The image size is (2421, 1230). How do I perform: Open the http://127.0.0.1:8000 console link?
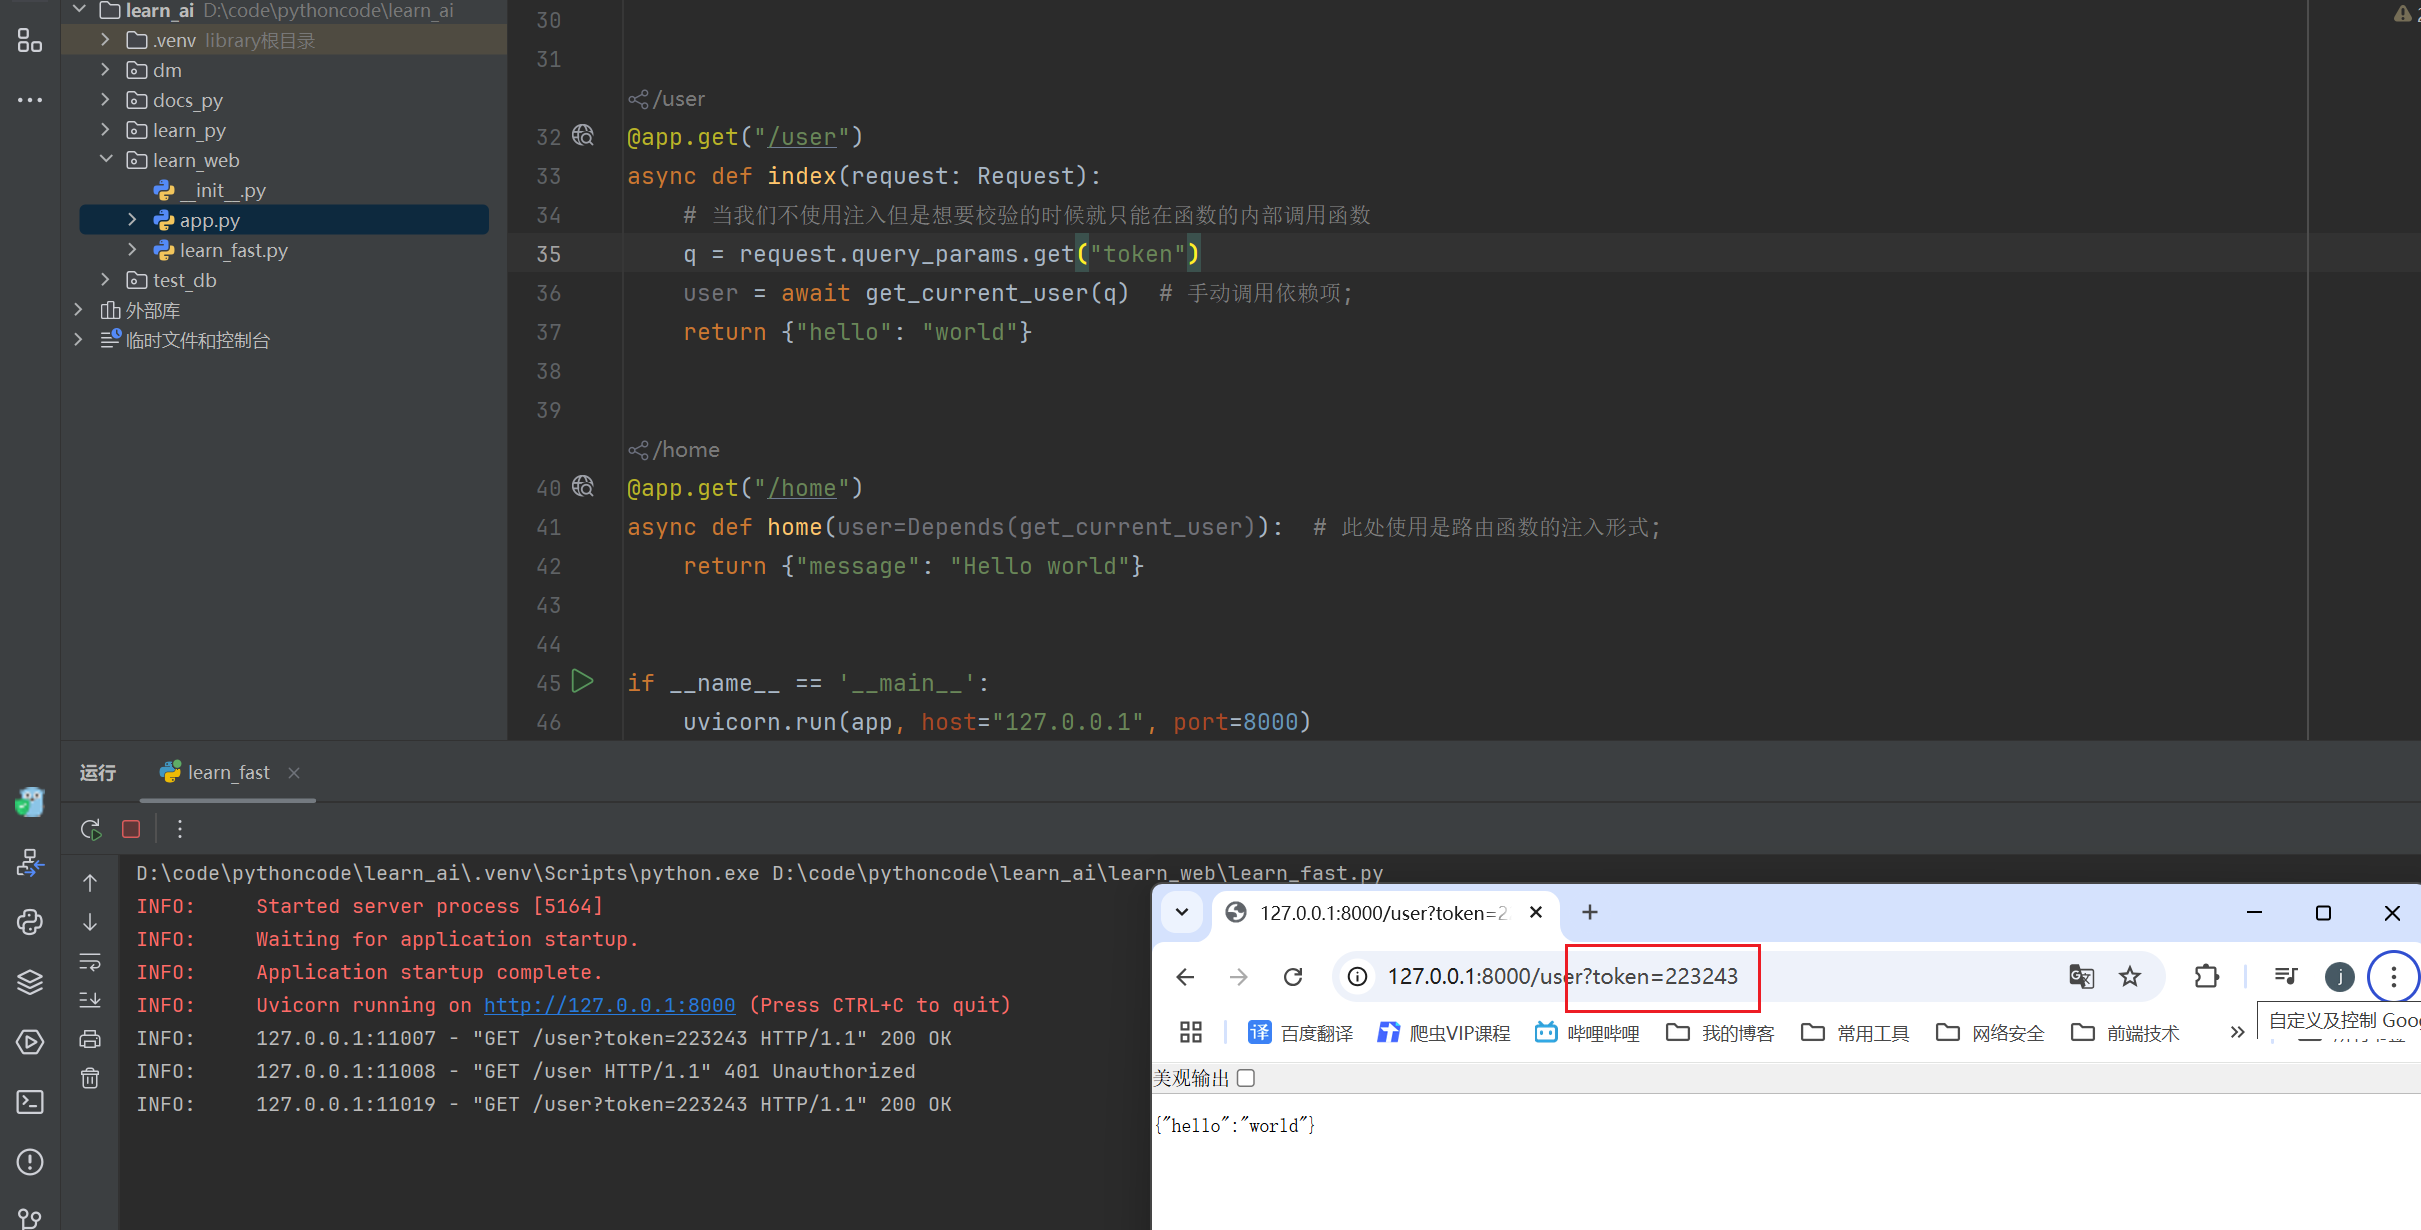pos(609,1005)
